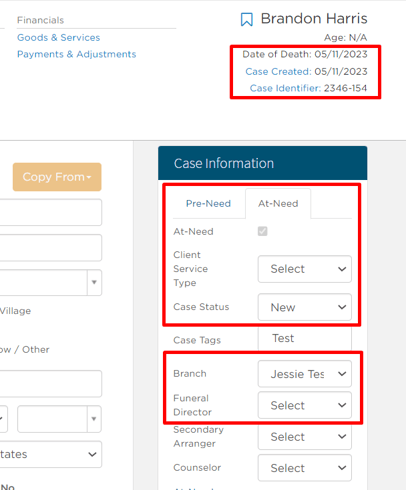
Task: Expand the Branch dropdown showing Jessie Tes
Action: (305, 374)
